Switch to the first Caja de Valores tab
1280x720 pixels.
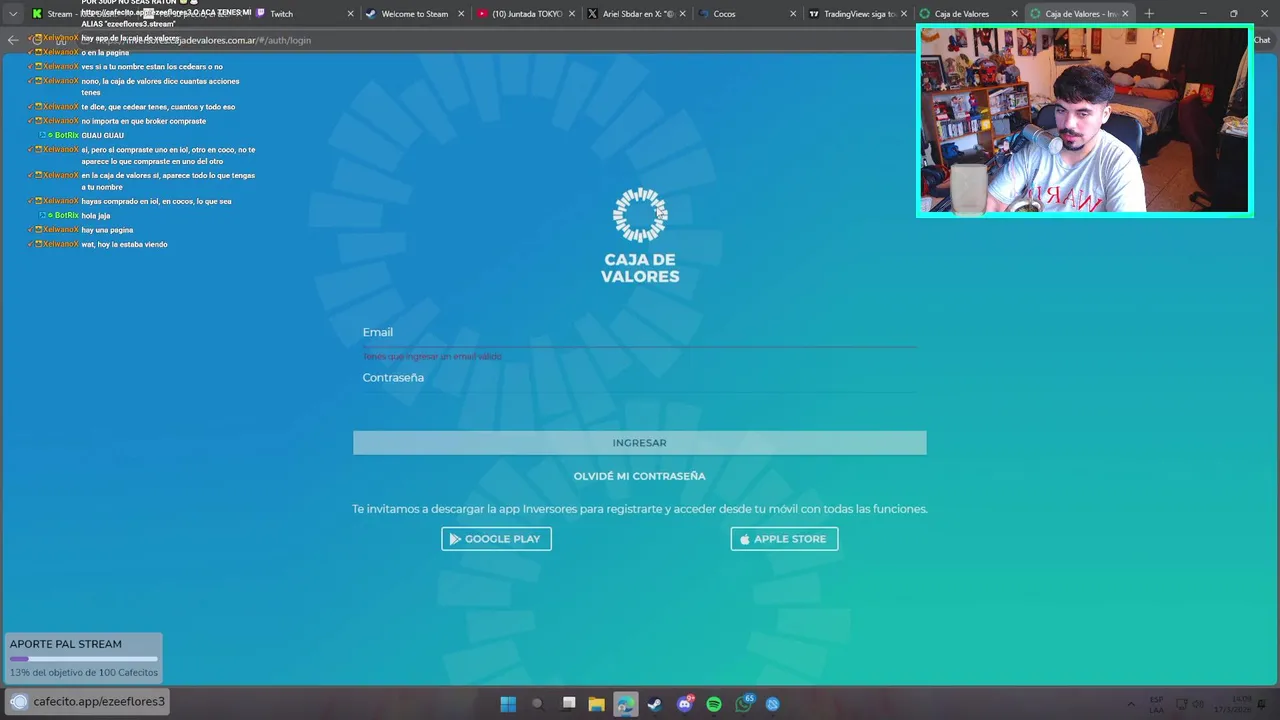point(968,14)
